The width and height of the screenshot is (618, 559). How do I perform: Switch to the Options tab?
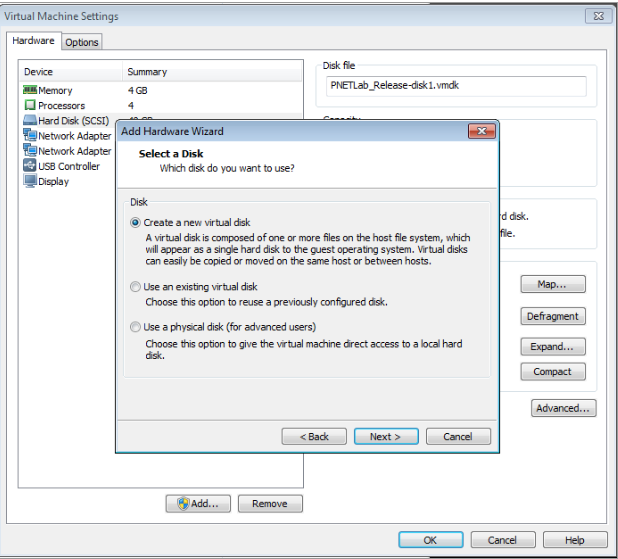(82, 42)
